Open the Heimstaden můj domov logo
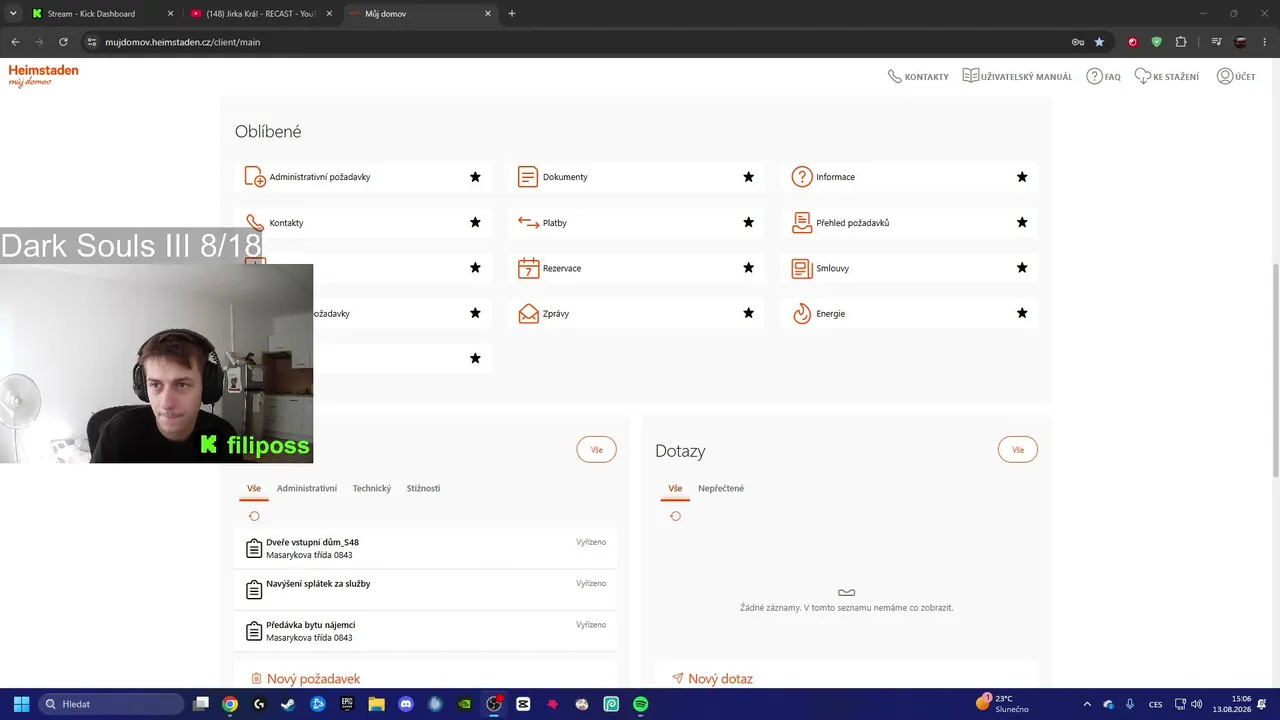The image size is (1280, 720). 43,76
